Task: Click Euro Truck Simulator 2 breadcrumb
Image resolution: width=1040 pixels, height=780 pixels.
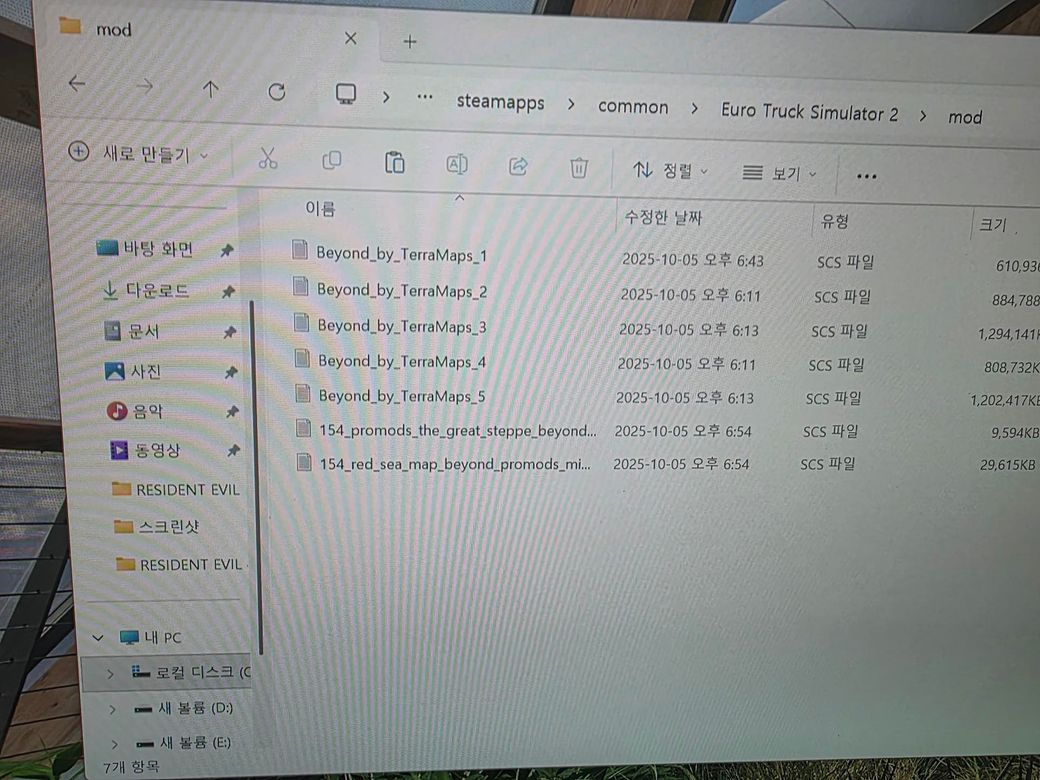Action: (809, 112)
